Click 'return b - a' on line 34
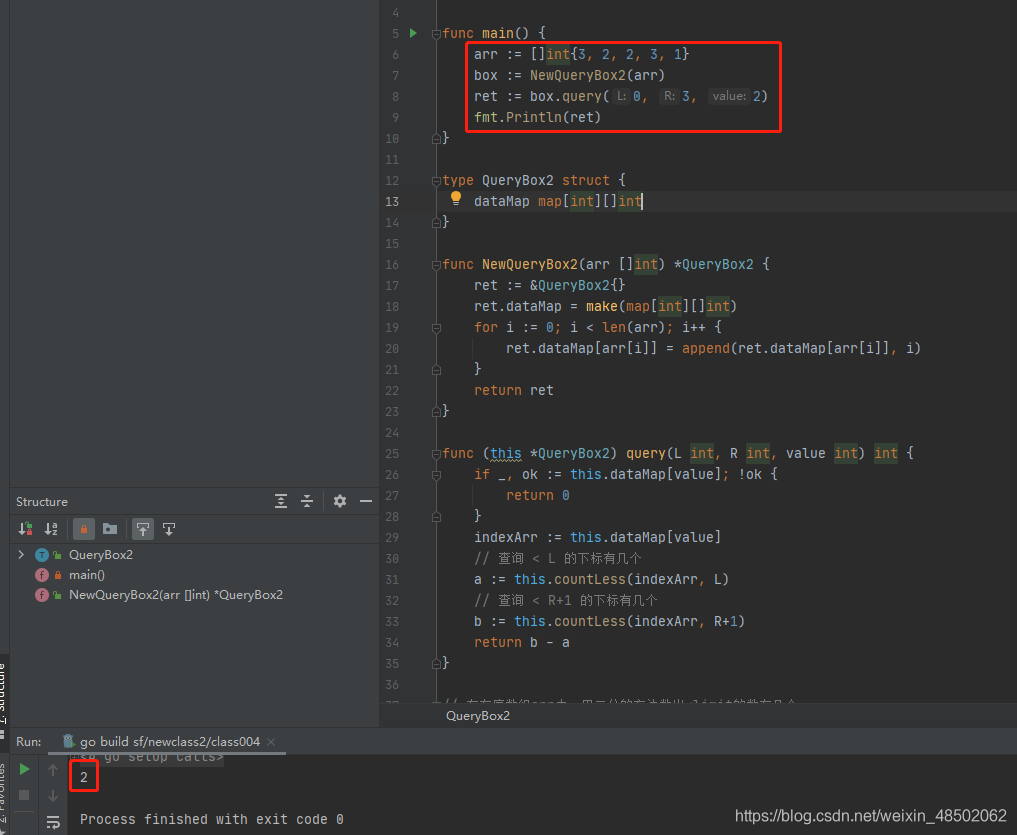The width and height of the screenshot is (1017, 835). point(521,642)
